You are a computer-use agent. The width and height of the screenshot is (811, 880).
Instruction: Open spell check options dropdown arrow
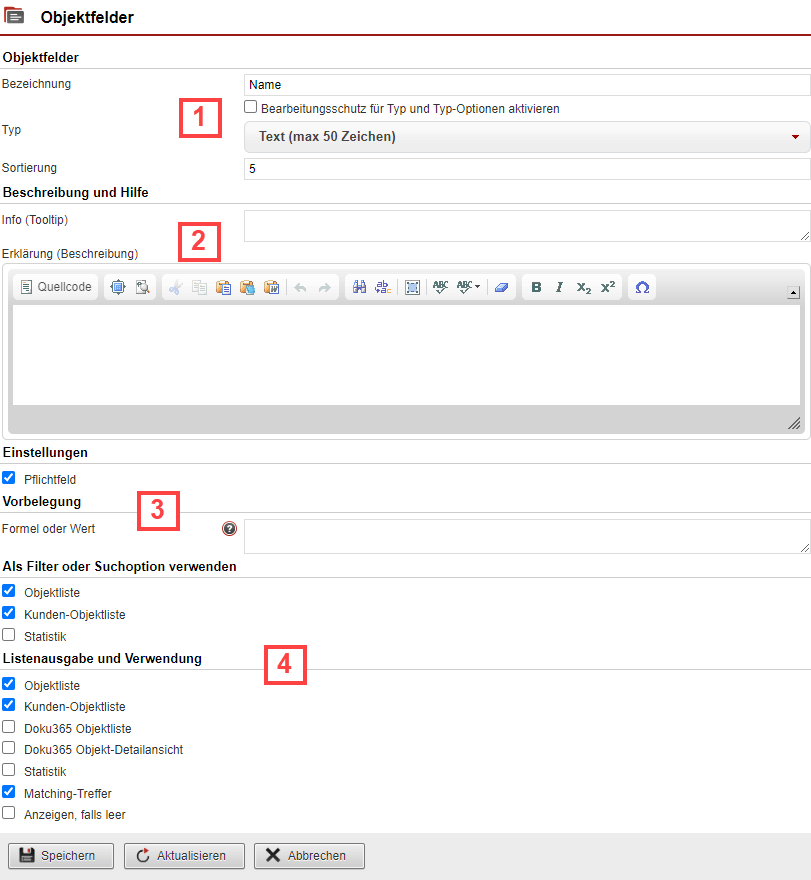477,288
